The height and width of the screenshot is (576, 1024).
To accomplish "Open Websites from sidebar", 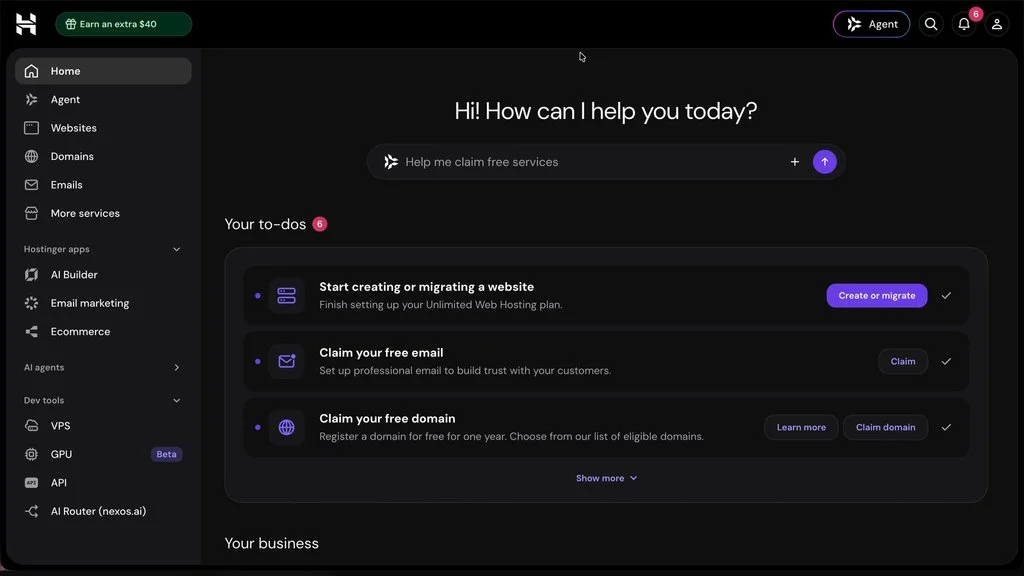I will [103, 128].
